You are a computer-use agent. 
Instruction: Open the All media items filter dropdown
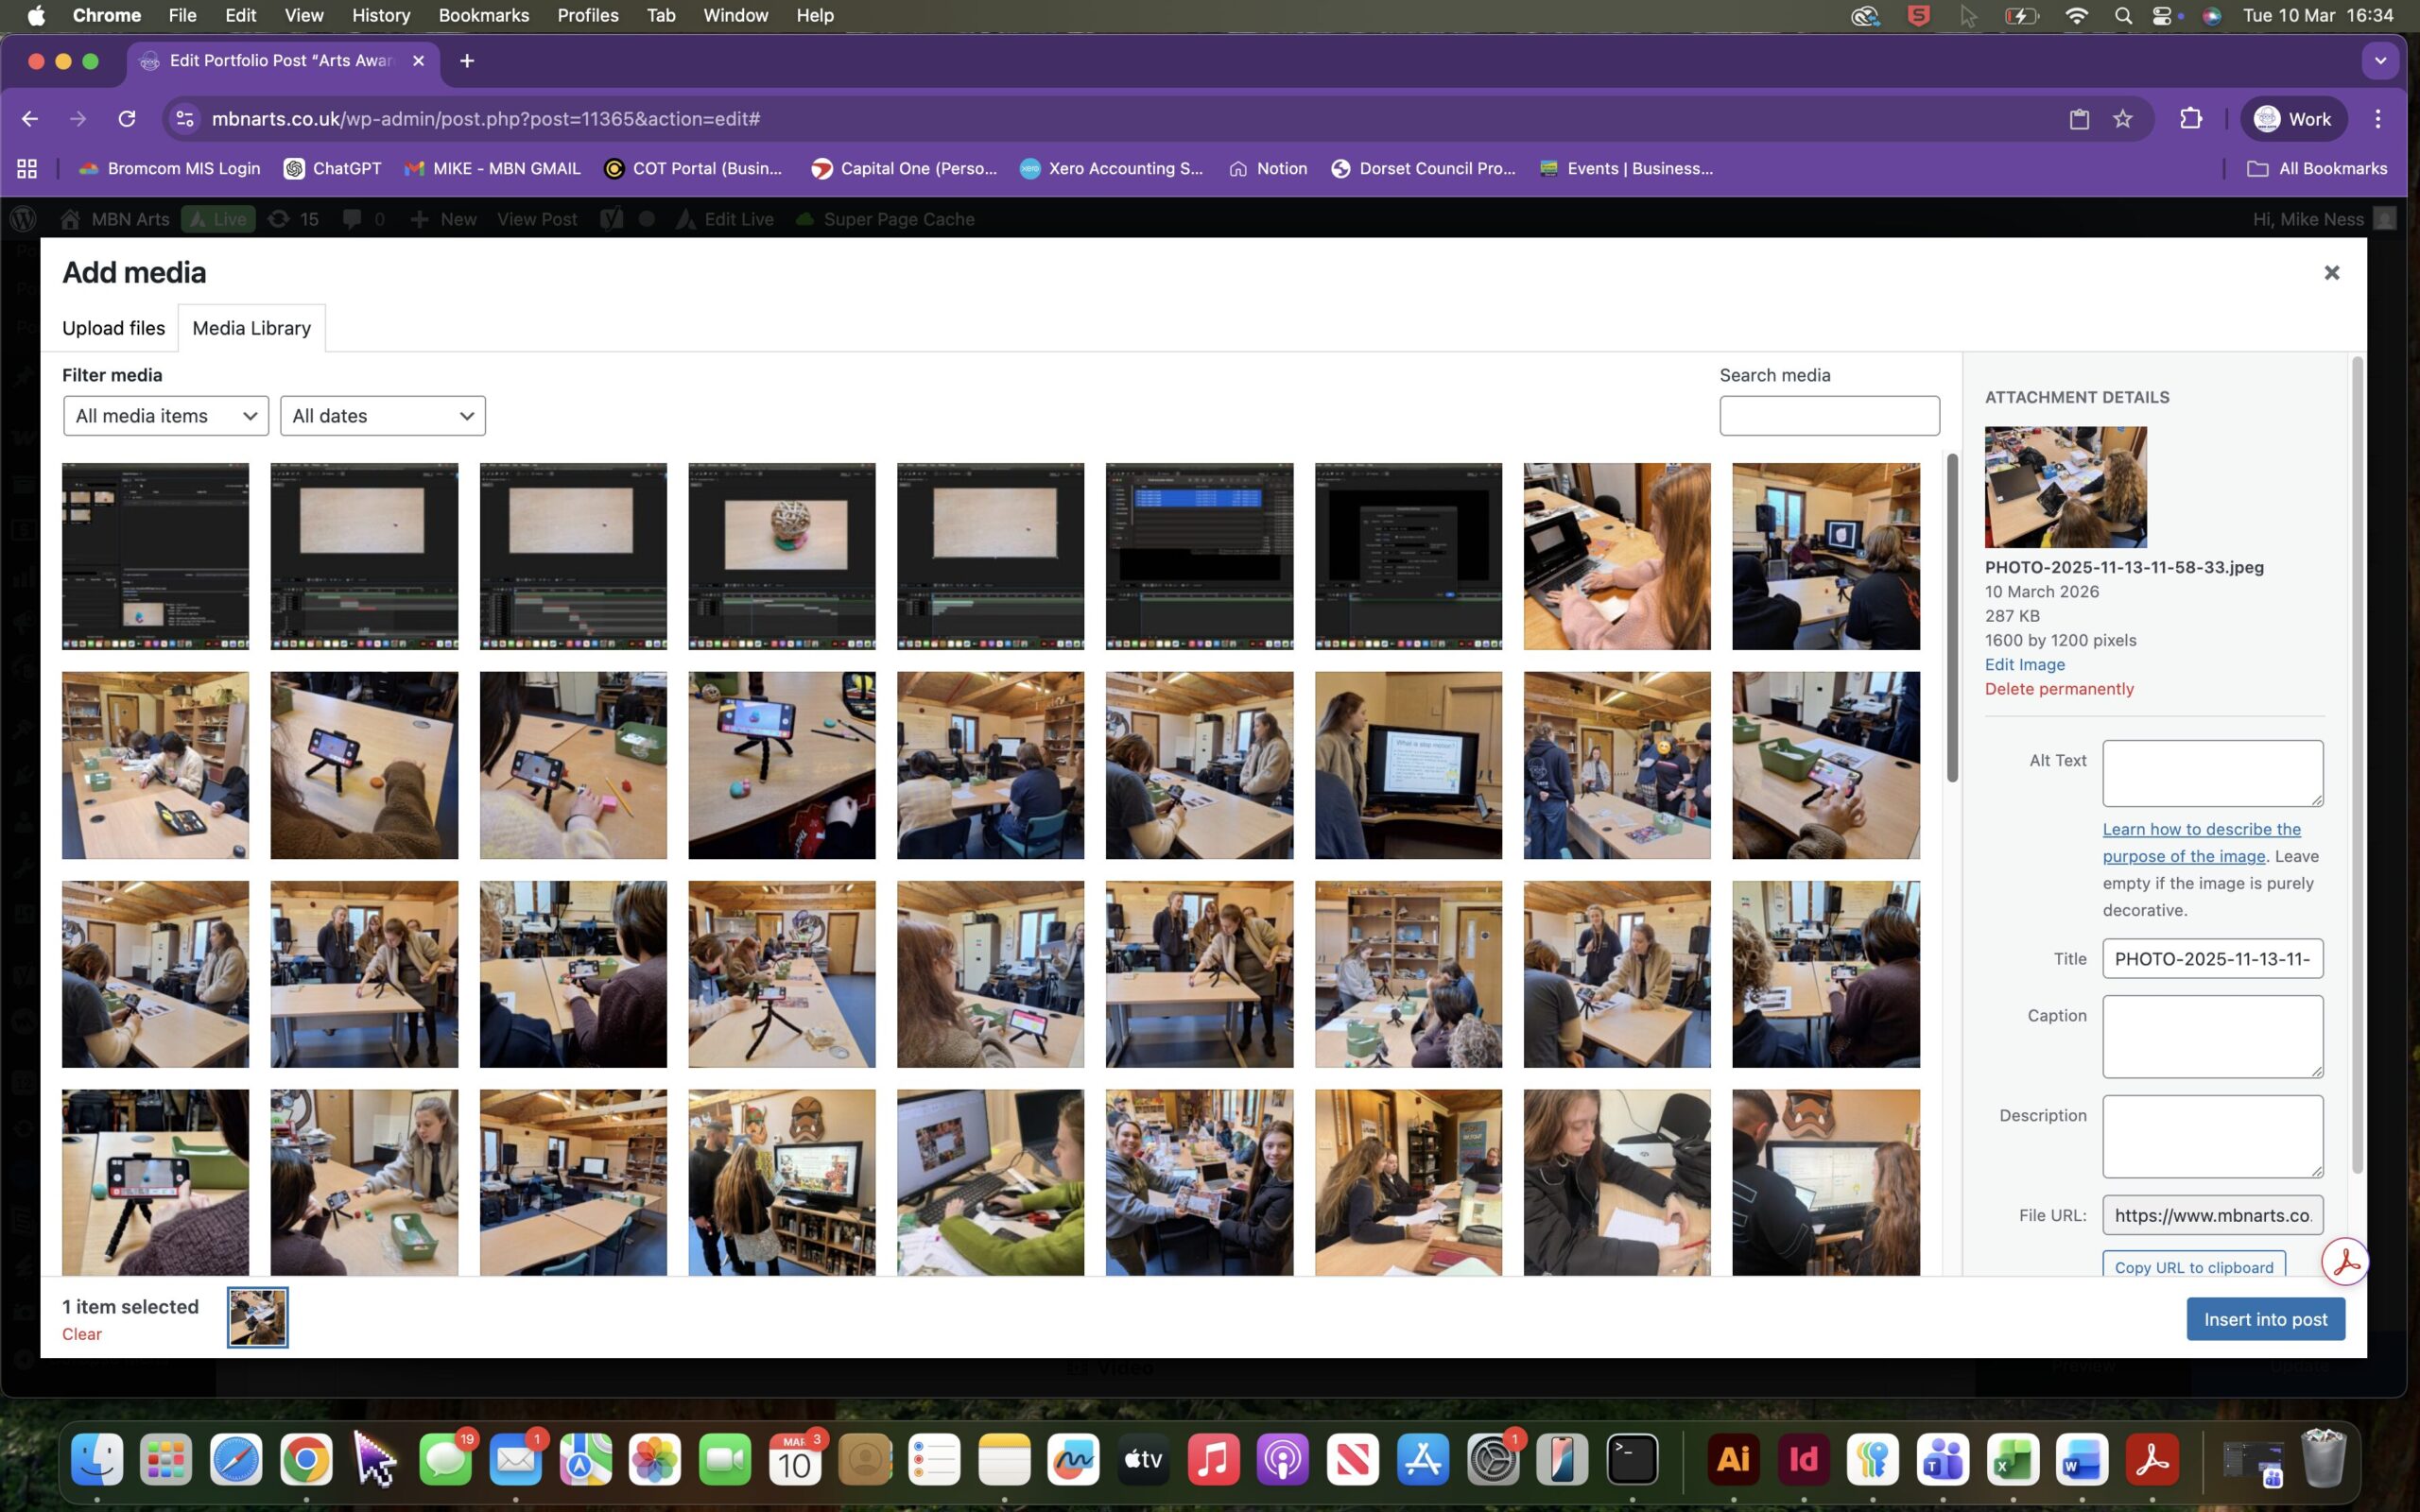coord(166,416)
